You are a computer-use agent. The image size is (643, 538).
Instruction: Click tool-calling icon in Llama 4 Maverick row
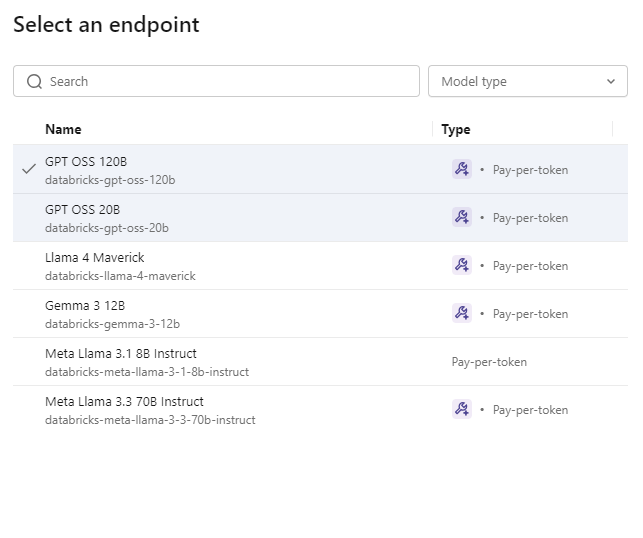[x=462, y=265]
